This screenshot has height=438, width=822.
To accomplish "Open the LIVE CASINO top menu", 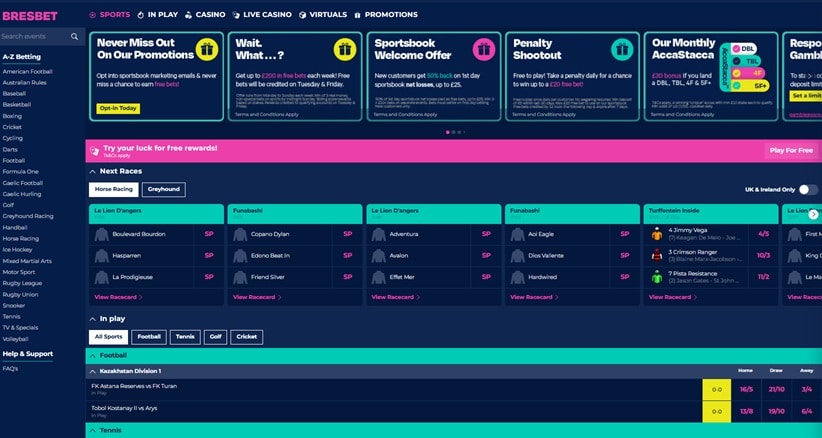I will (262, 15).
